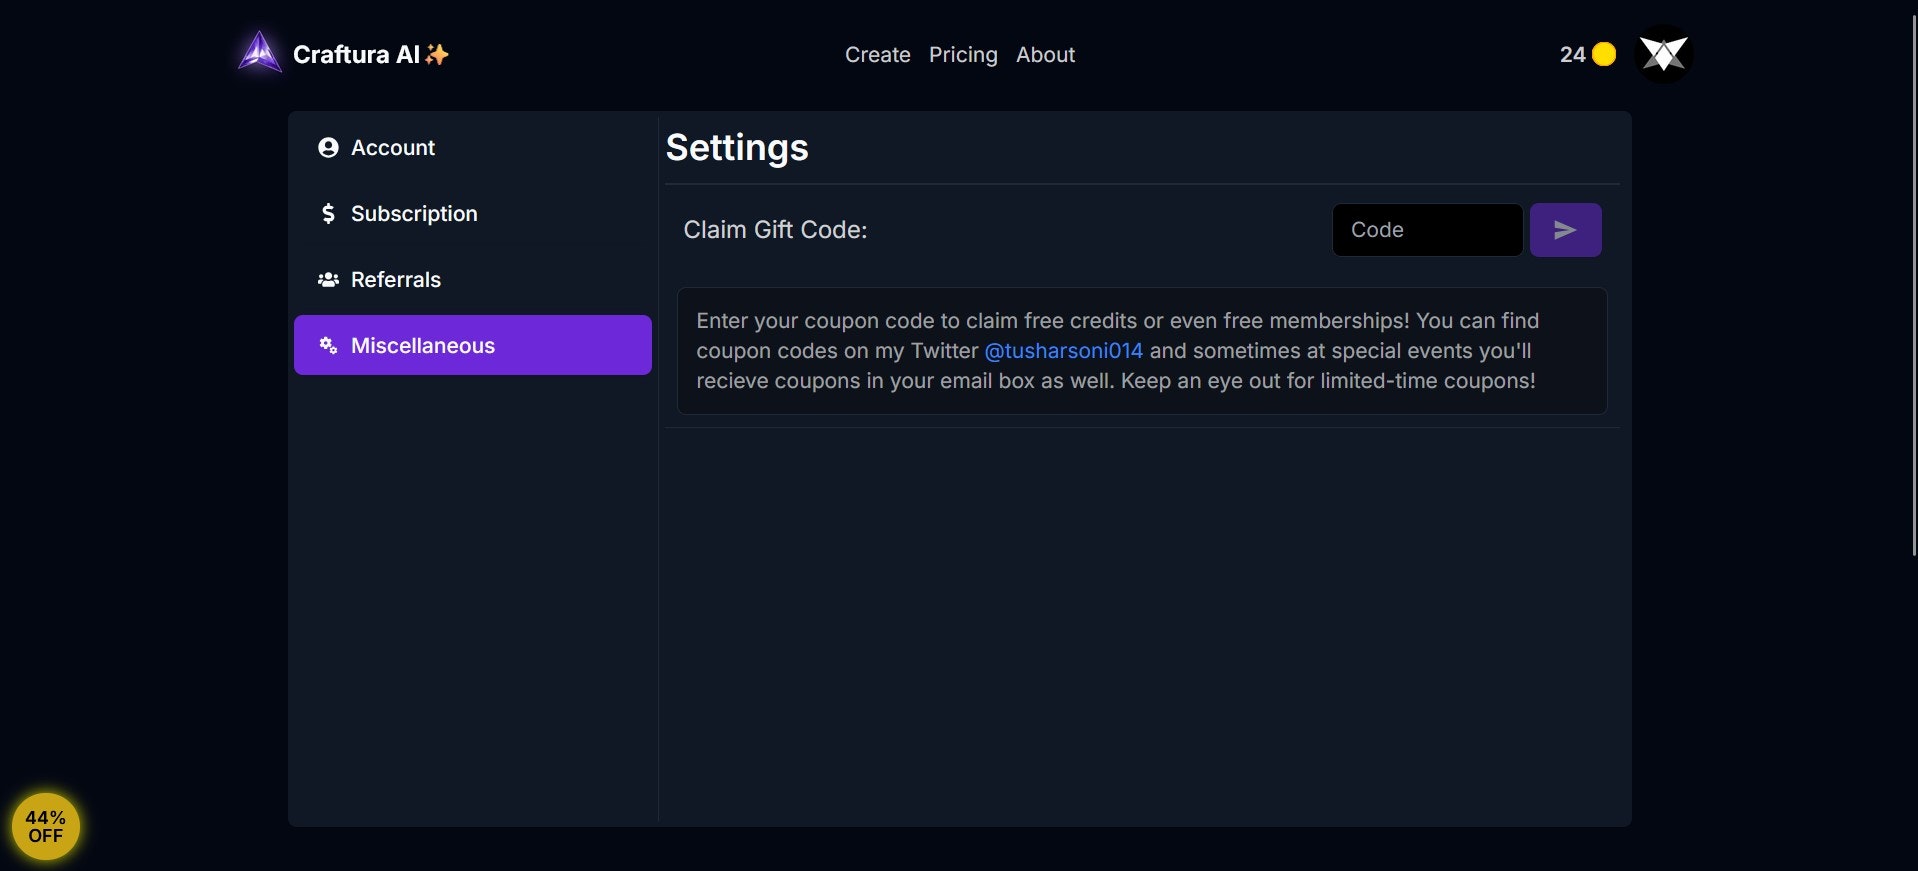Click the 44% OFF discount badge
This screenshot has height=871, width=1918.
coord(46,826)
